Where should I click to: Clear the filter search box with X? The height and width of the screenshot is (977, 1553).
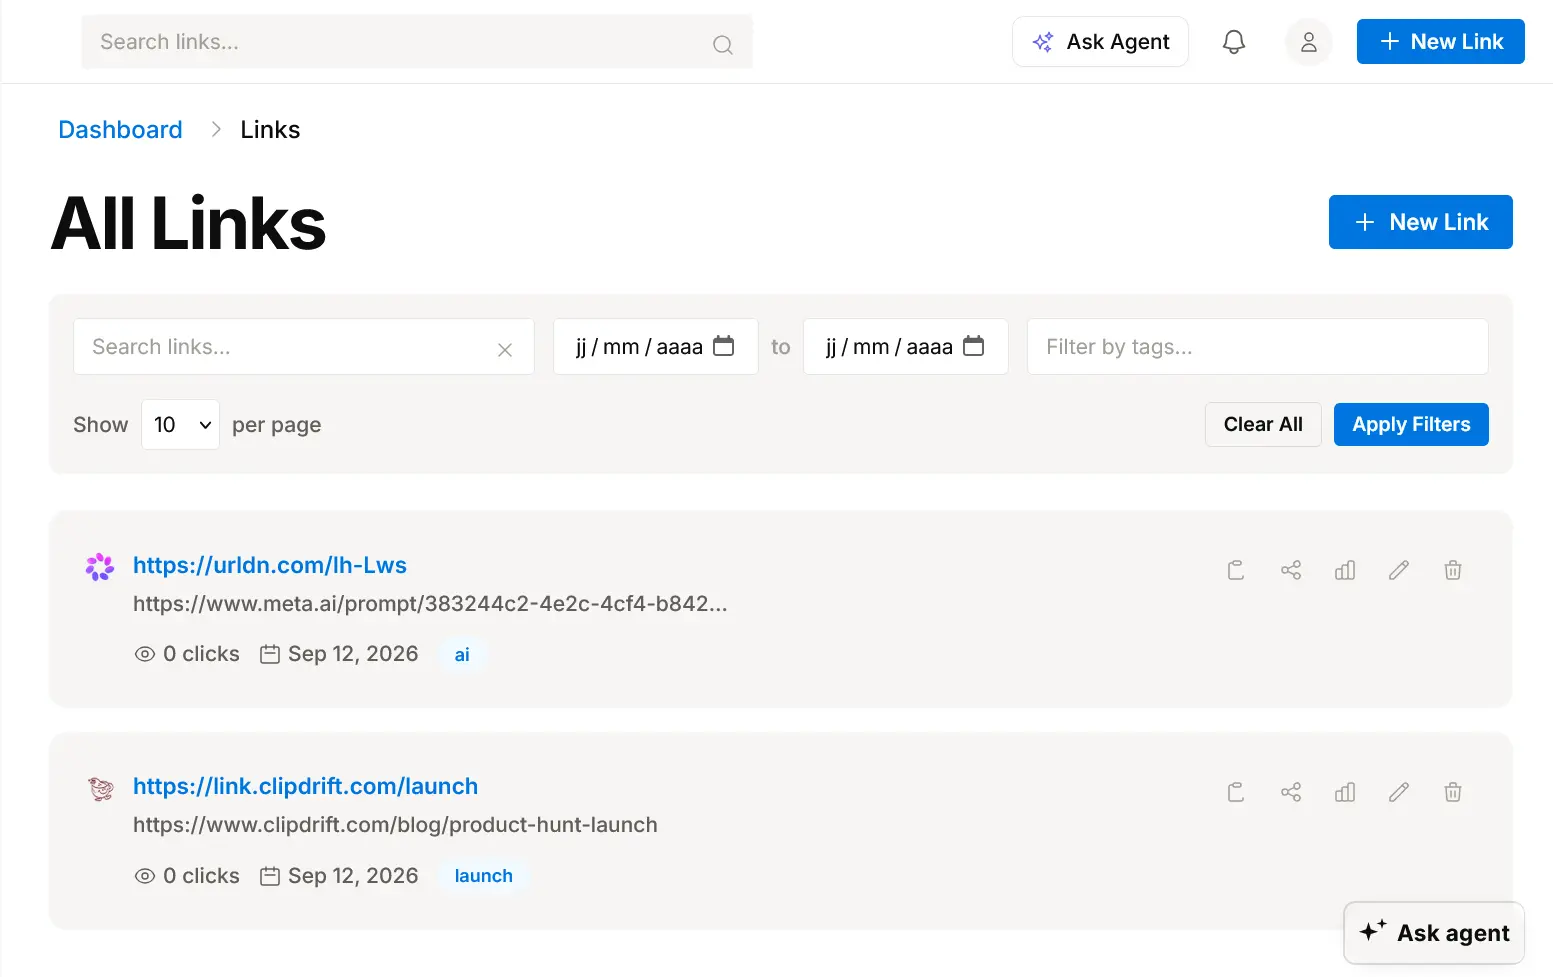click(505, 349)
